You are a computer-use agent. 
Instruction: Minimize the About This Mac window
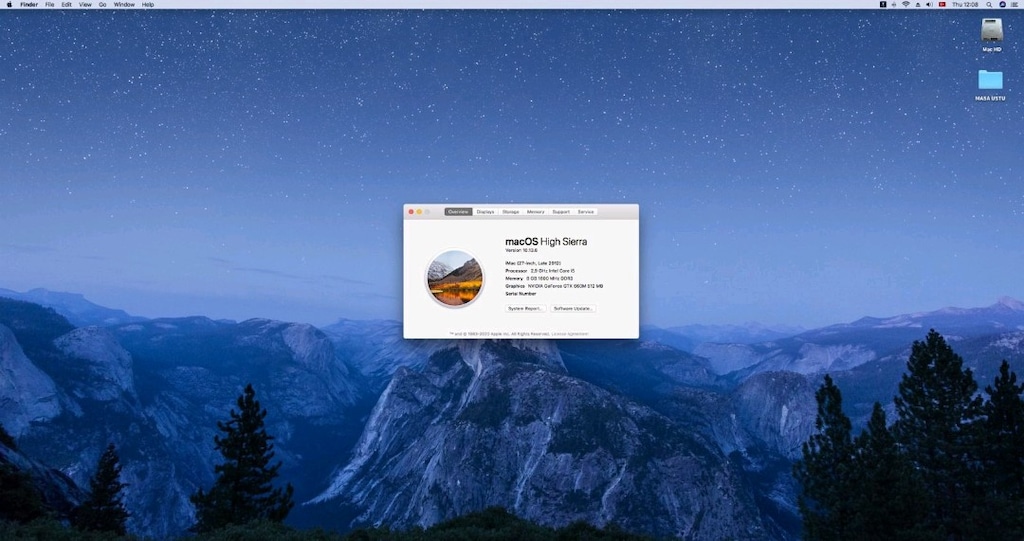(419, 212)
